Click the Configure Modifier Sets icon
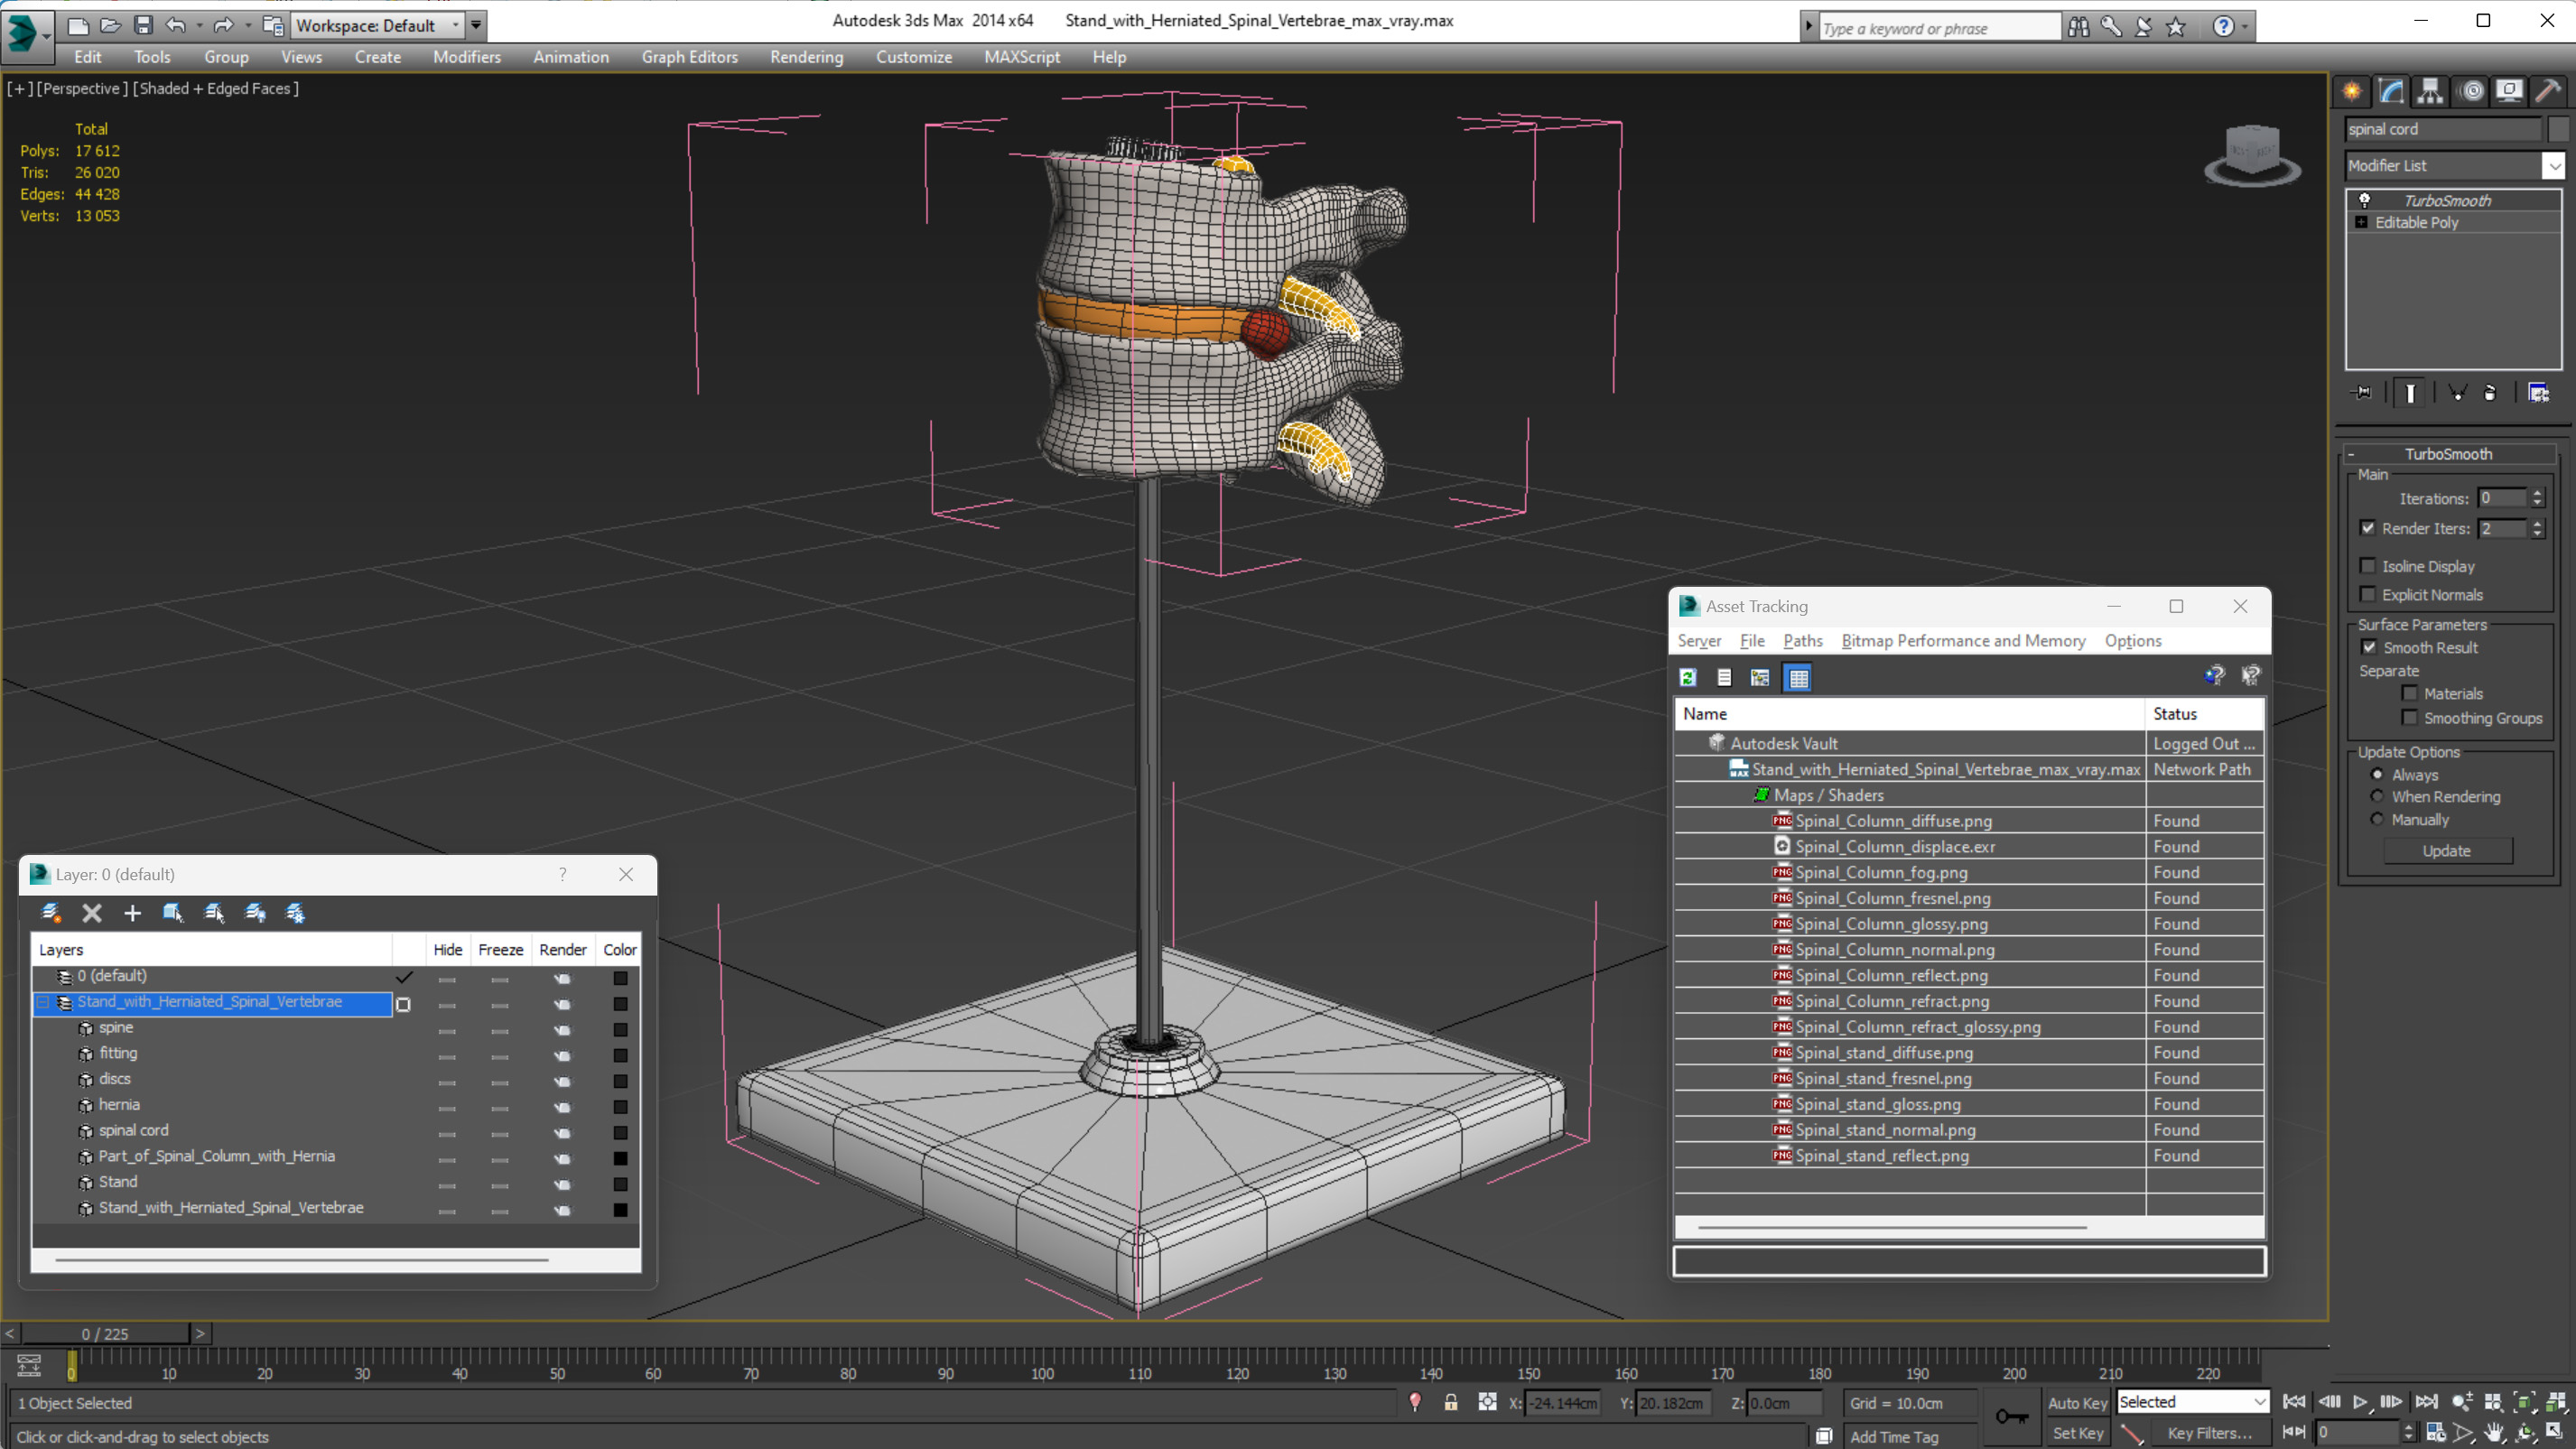Image resolution: width=2576 pixels, height=1449 pixels. coord(2538,392)
